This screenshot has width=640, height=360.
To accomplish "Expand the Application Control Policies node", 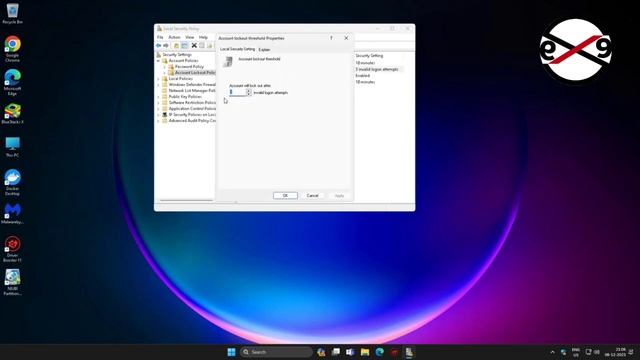I will coord(158,109).
